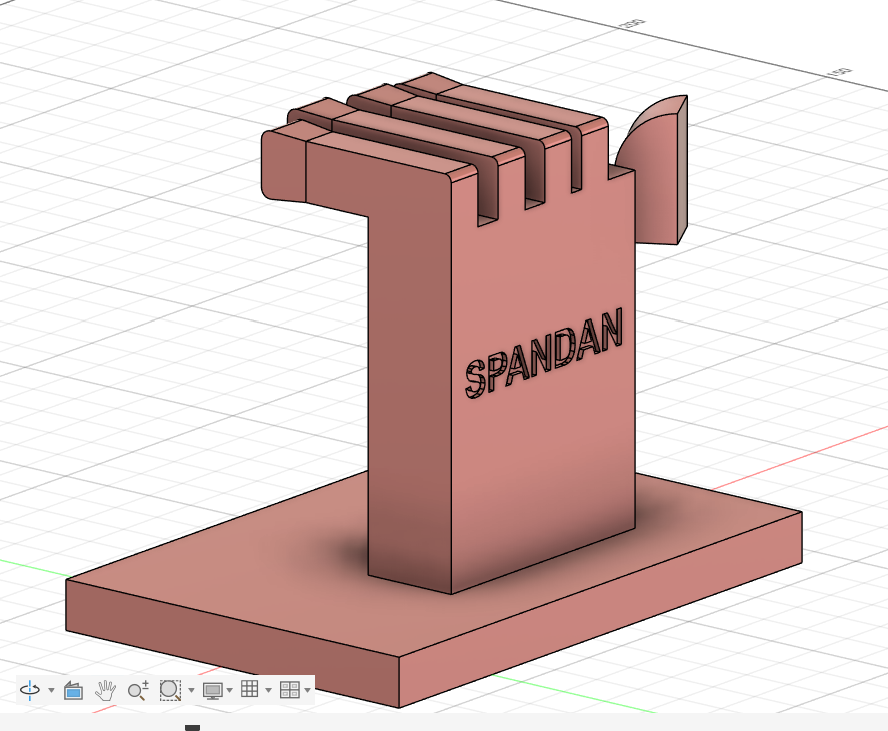Choose the Zoom magnifier tool
Viewport: 888px width, 731px height.
[138, 690]
